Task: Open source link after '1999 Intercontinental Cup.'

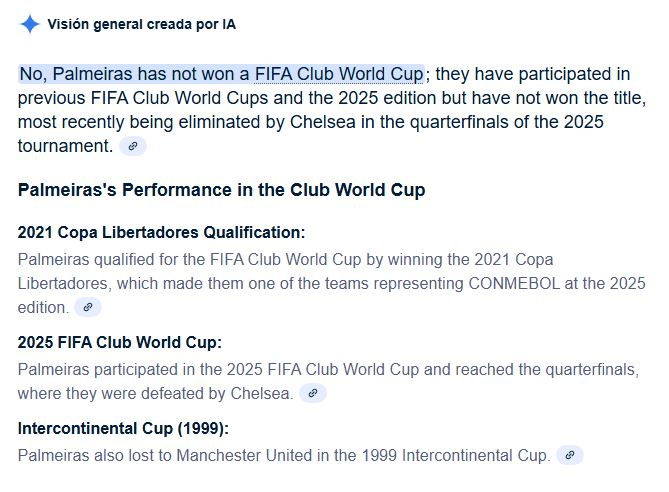Action: point(570,455)
